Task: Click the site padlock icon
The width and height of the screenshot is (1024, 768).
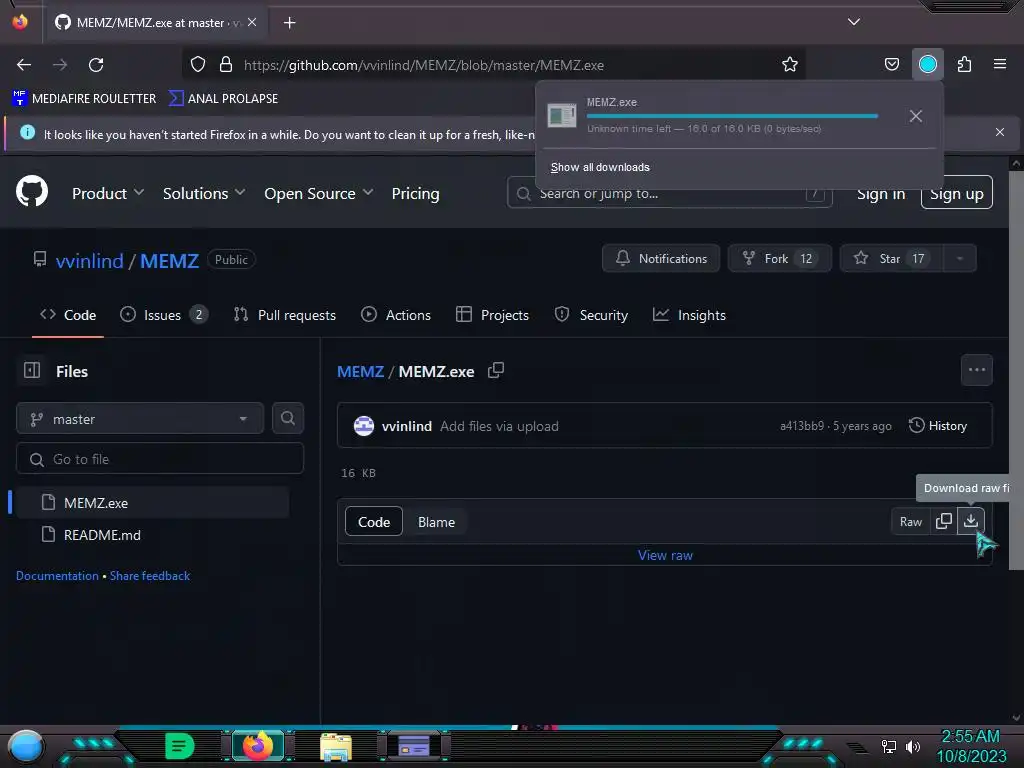Action: (x=226, y=65)
